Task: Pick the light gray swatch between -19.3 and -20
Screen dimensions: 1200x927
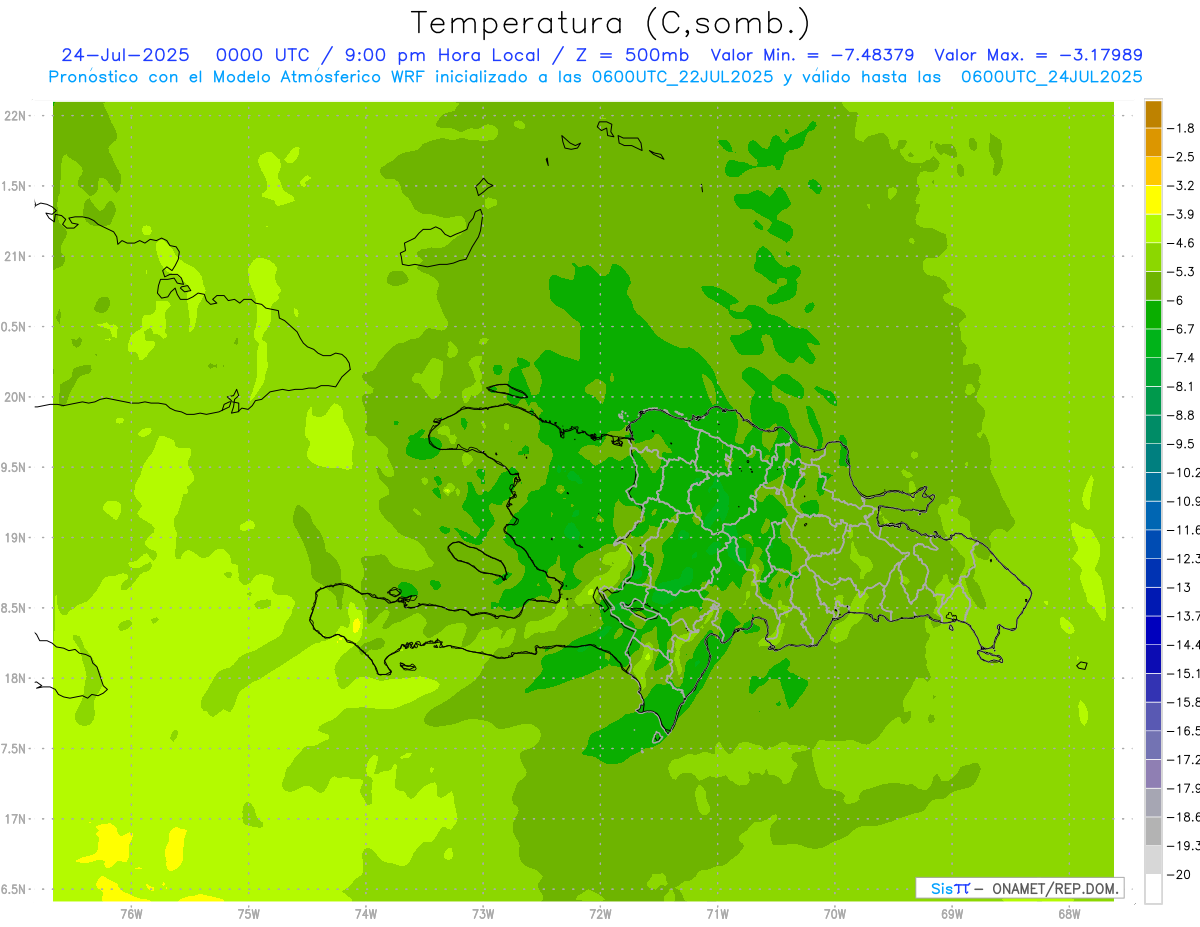Action: pos(1153,860)
